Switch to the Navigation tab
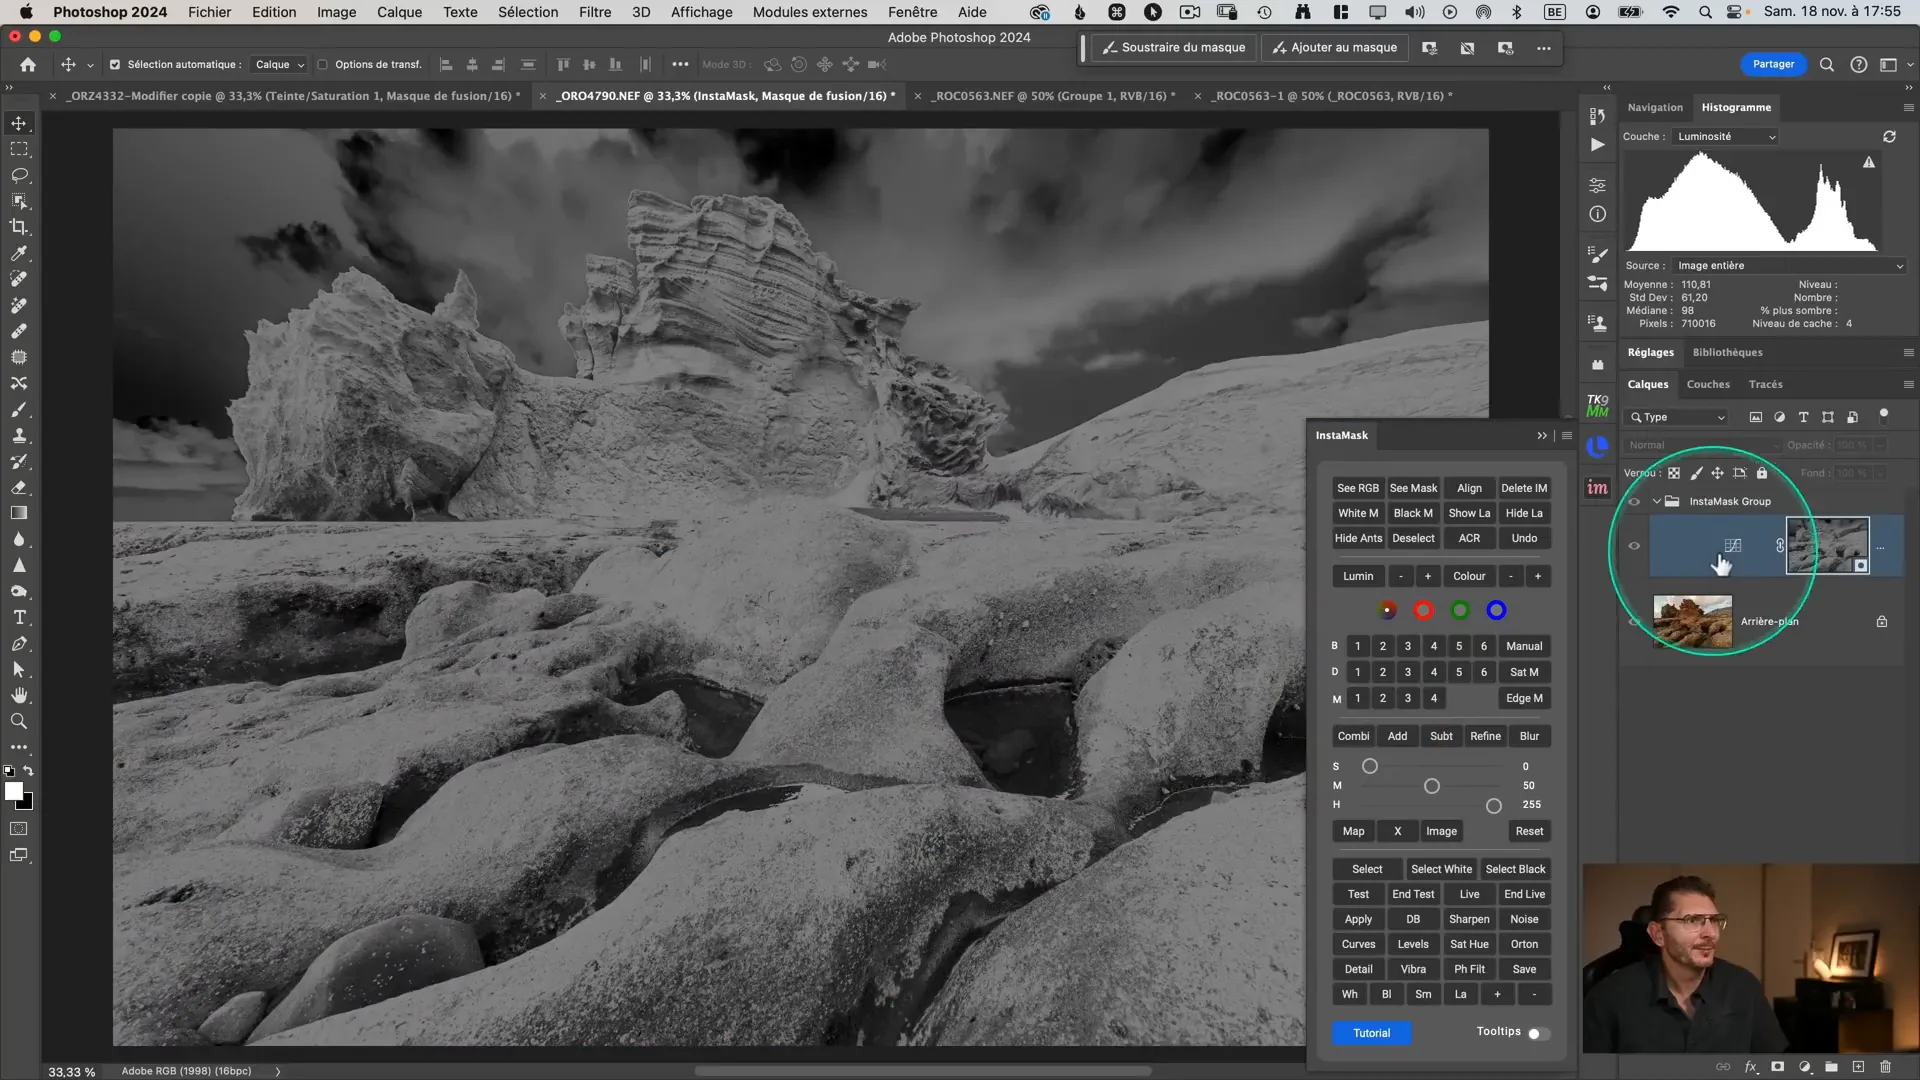 click(x=1655, y=108)
